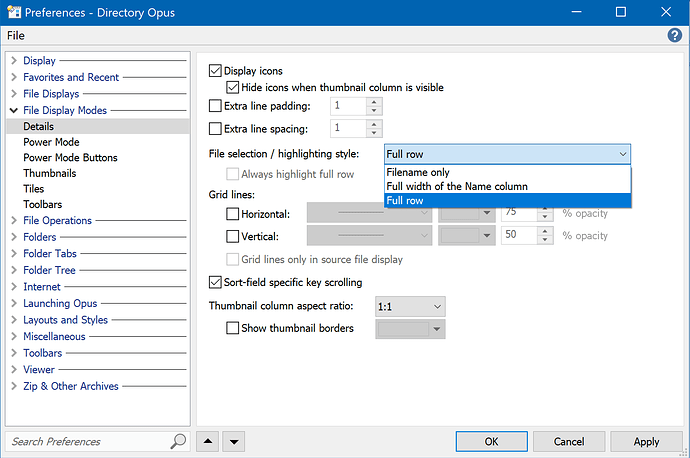
Task: Click the OK button
Action: (492, 441)
